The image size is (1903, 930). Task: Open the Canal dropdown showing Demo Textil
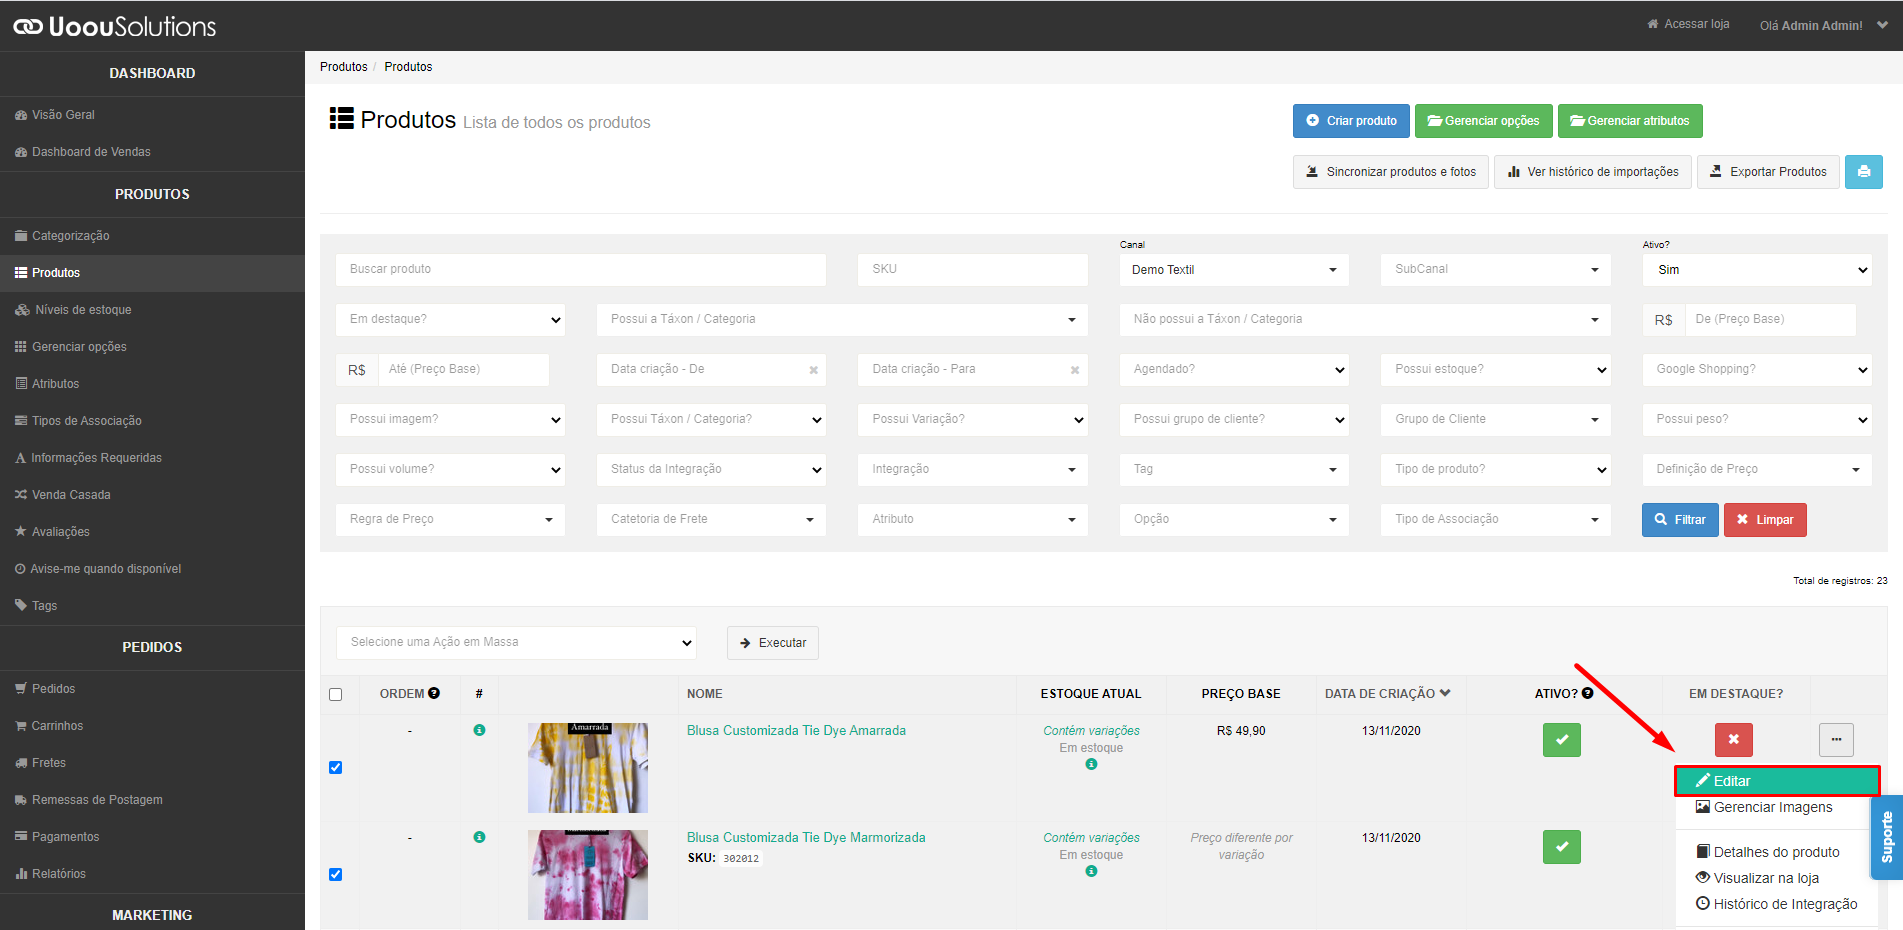1234,270
